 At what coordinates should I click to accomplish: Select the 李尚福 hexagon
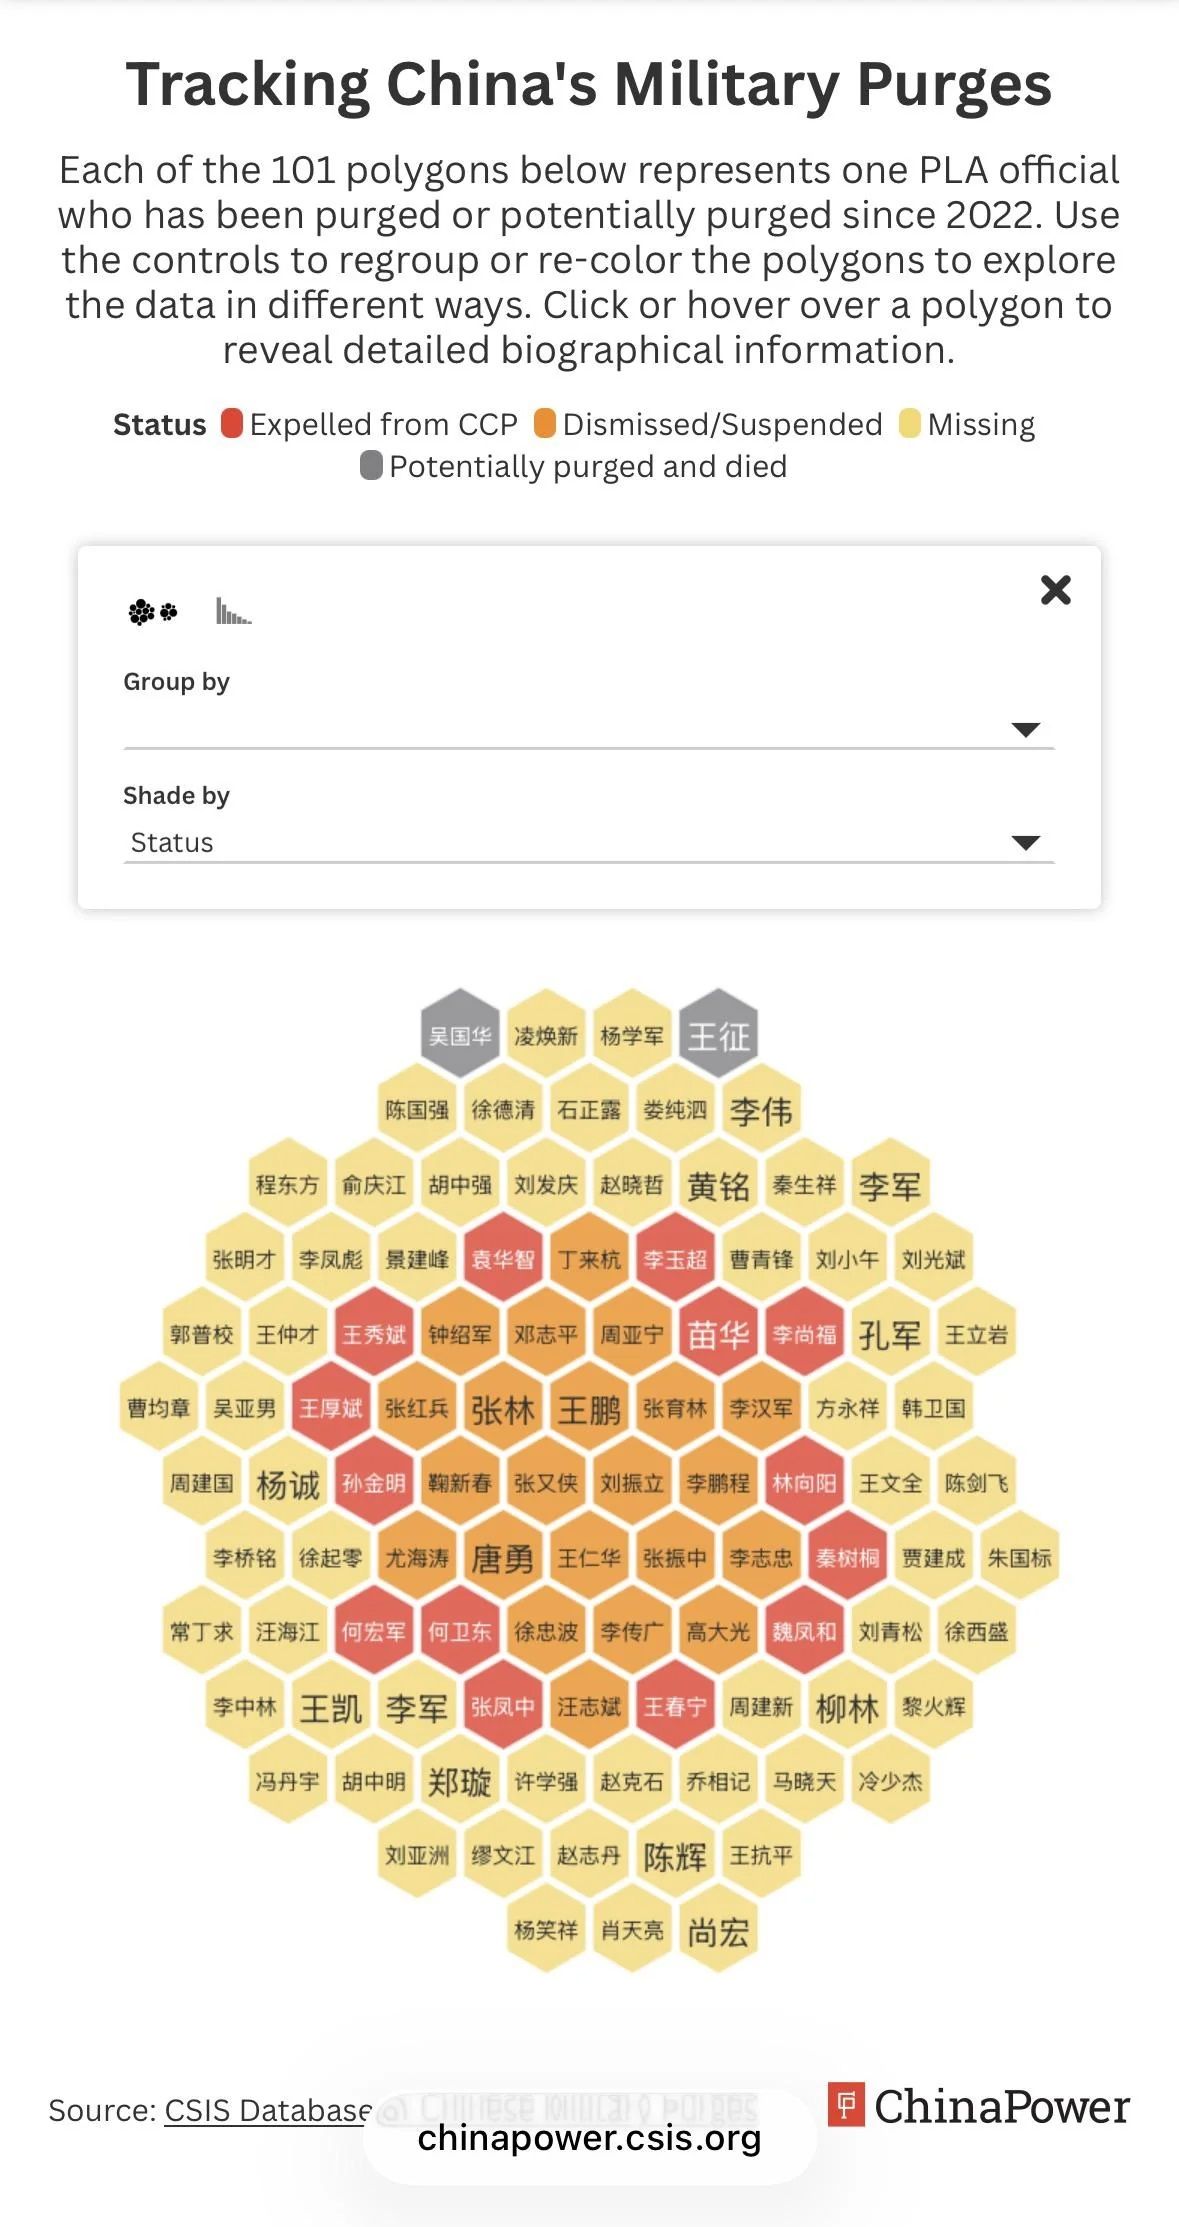(x=804, y=1334)
